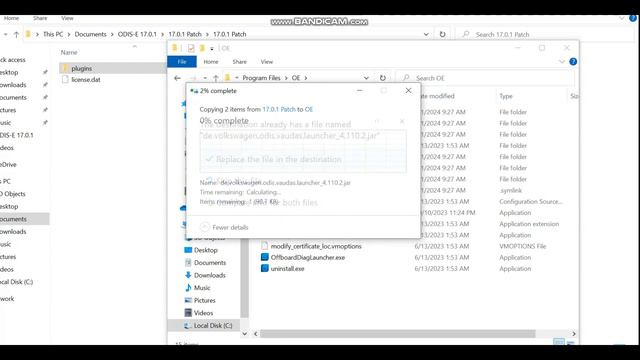
Task: Click the 17.0.1 Patch source link in copy dialog
Action: point(279,109)
